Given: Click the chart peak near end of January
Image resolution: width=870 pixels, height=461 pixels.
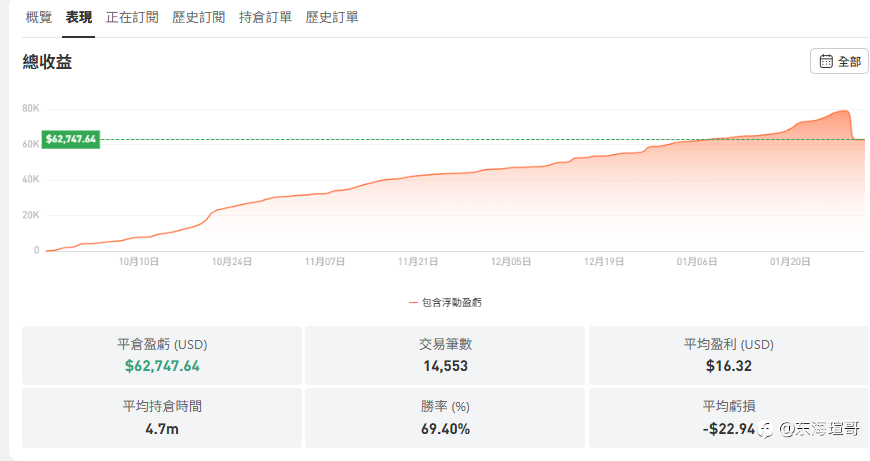Looking at the screenshot, I should (x=844, y=112).
